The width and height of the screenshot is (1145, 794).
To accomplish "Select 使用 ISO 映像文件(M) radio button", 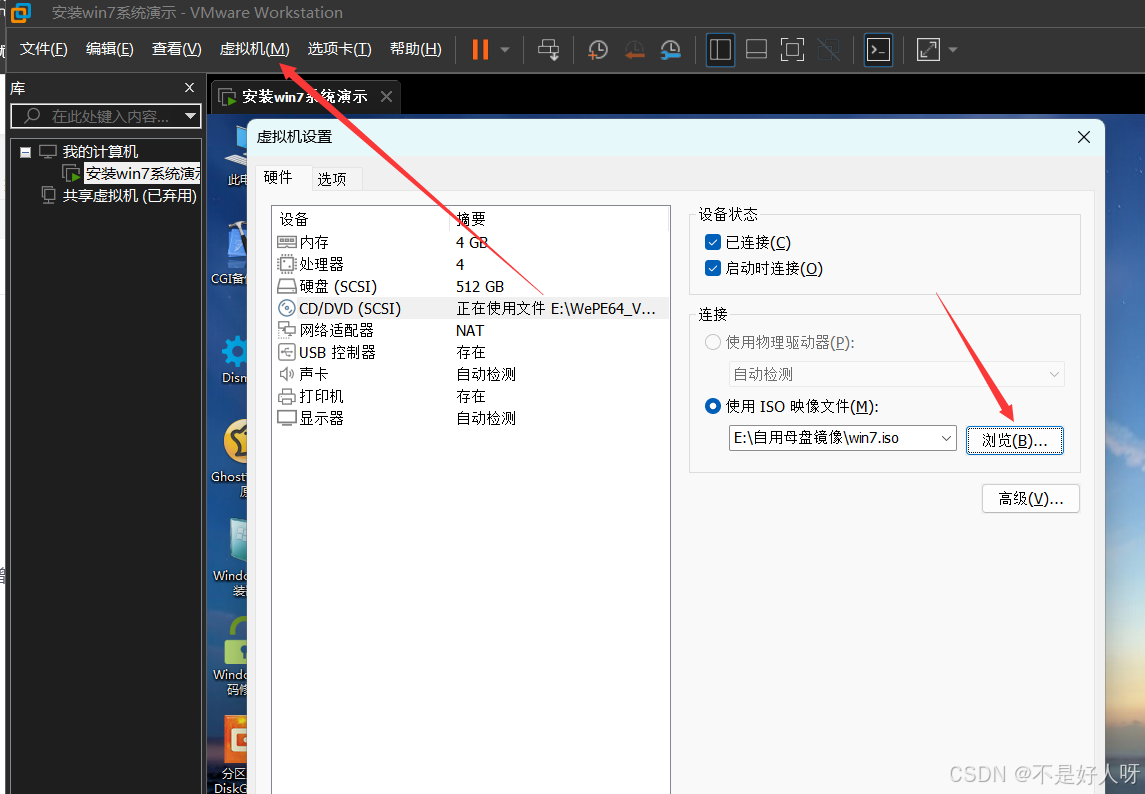I will pos(713,406).
